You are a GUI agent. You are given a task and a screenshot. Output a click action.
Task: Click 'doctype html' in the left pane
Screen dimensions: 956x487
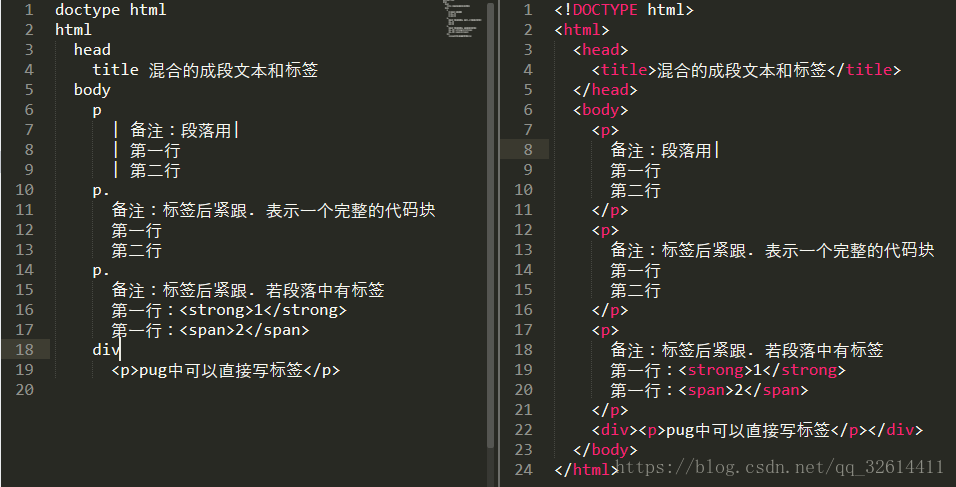coord(110,10)
